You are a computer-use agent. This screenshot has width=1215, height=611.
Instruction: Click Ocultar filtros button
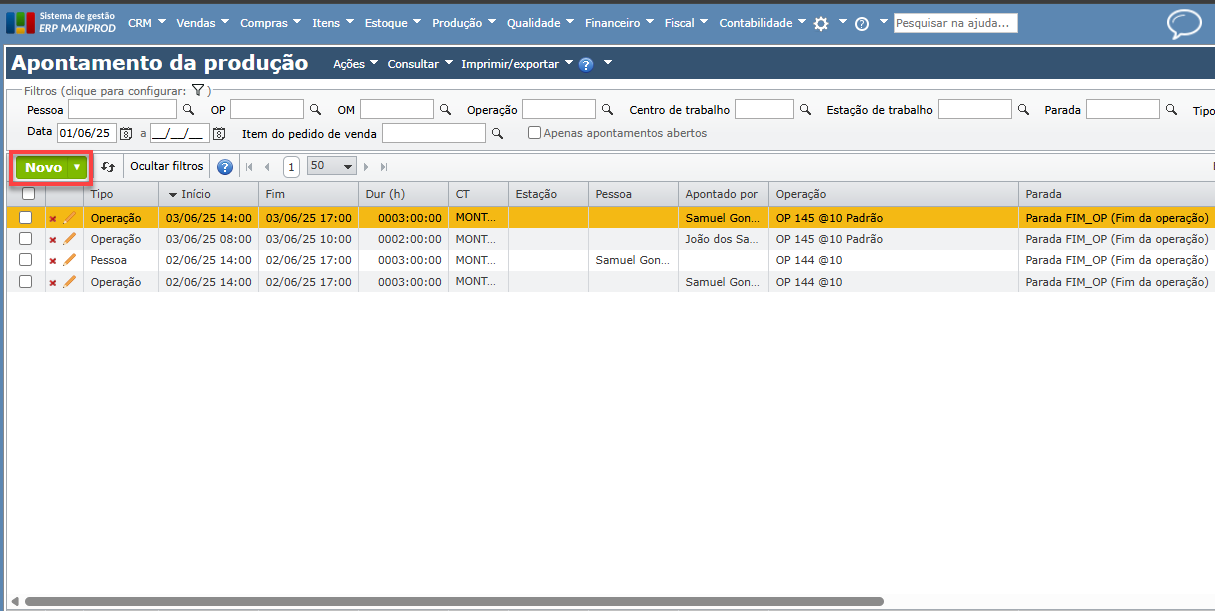coord(167,166)
